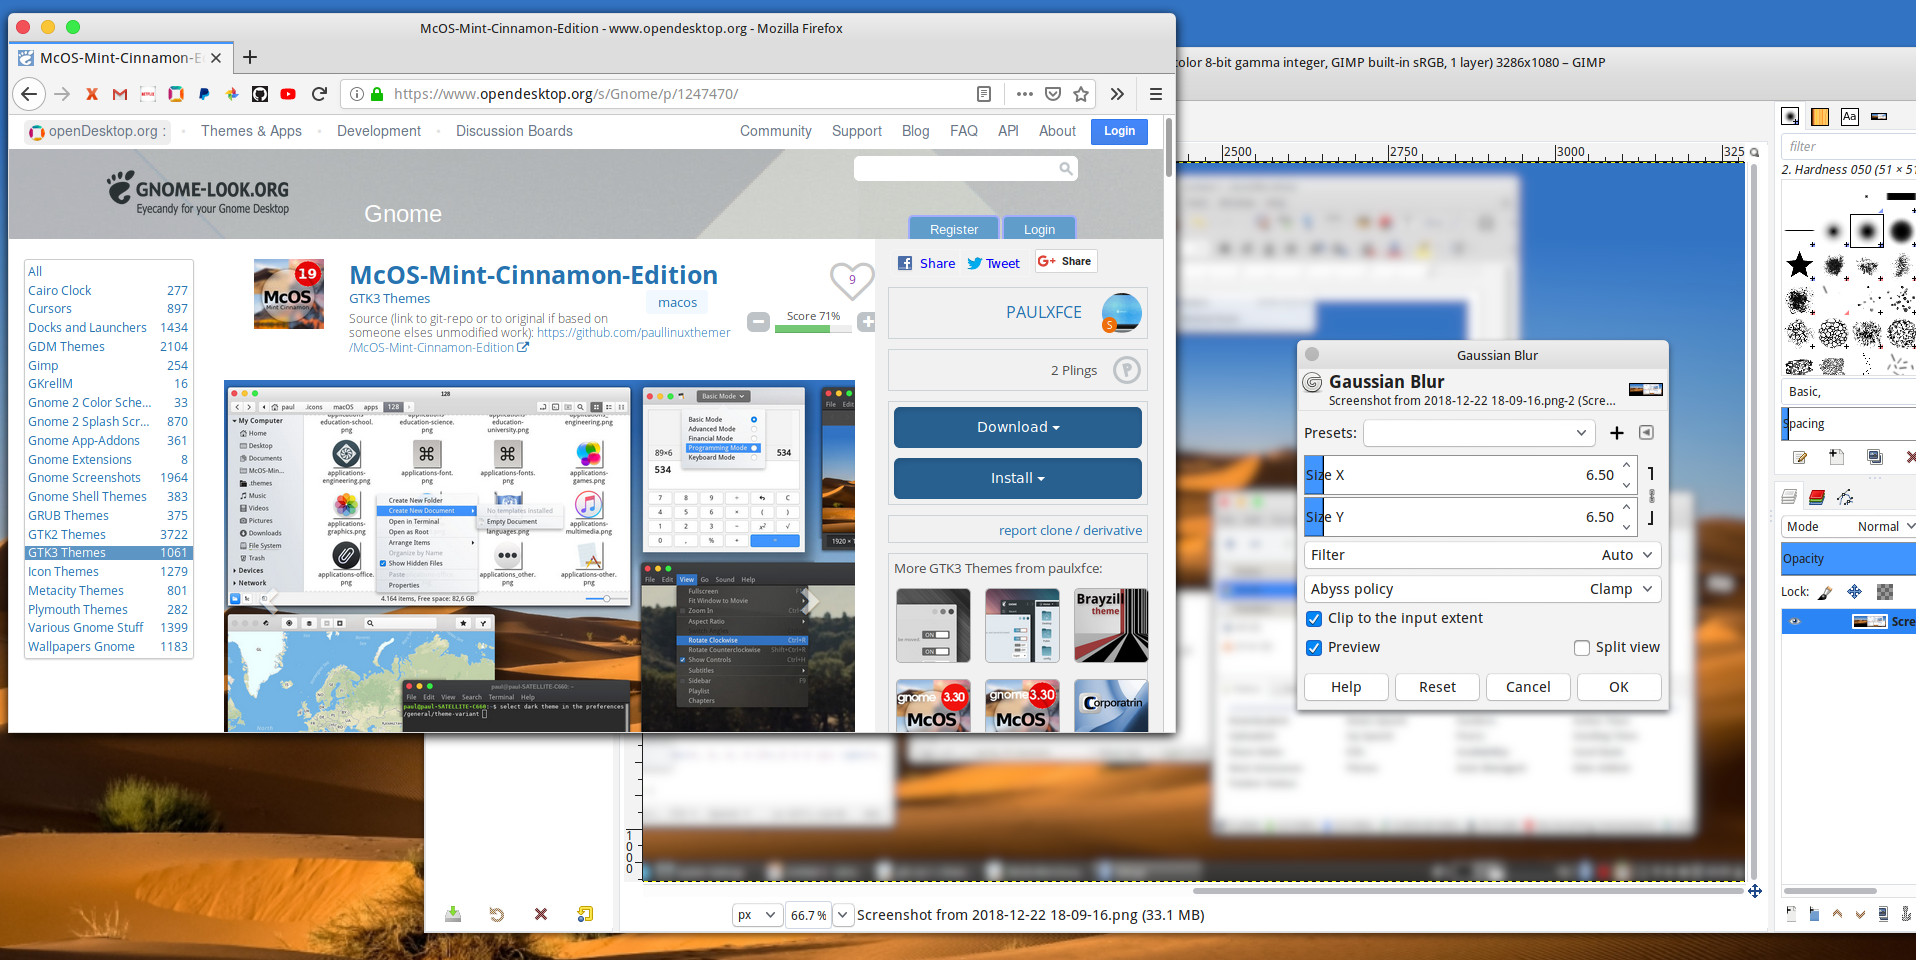Open the GitHub bookmark icon in toolbar
Screen dimensions: 1920x960
click(x=260, y=94)
